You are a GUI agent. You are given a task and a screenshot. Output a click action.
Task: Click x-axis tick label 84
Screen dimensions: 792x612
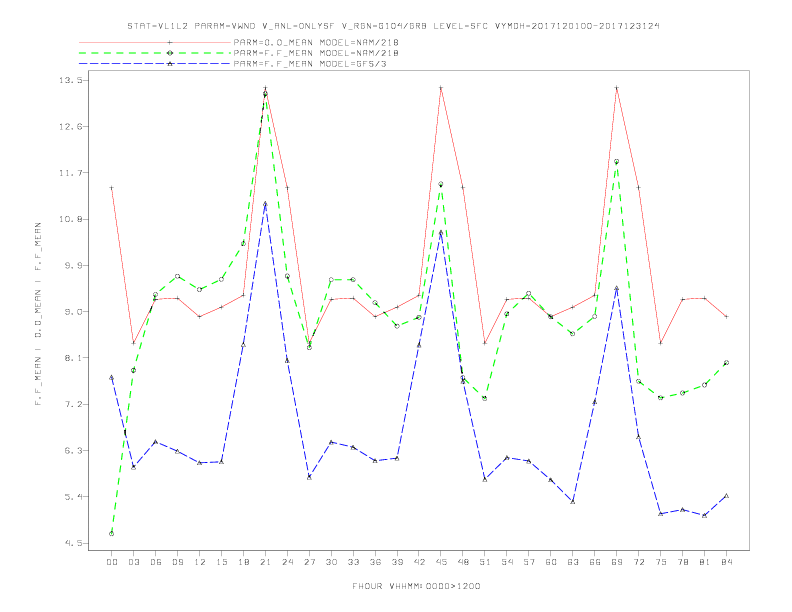coord(727,562)
